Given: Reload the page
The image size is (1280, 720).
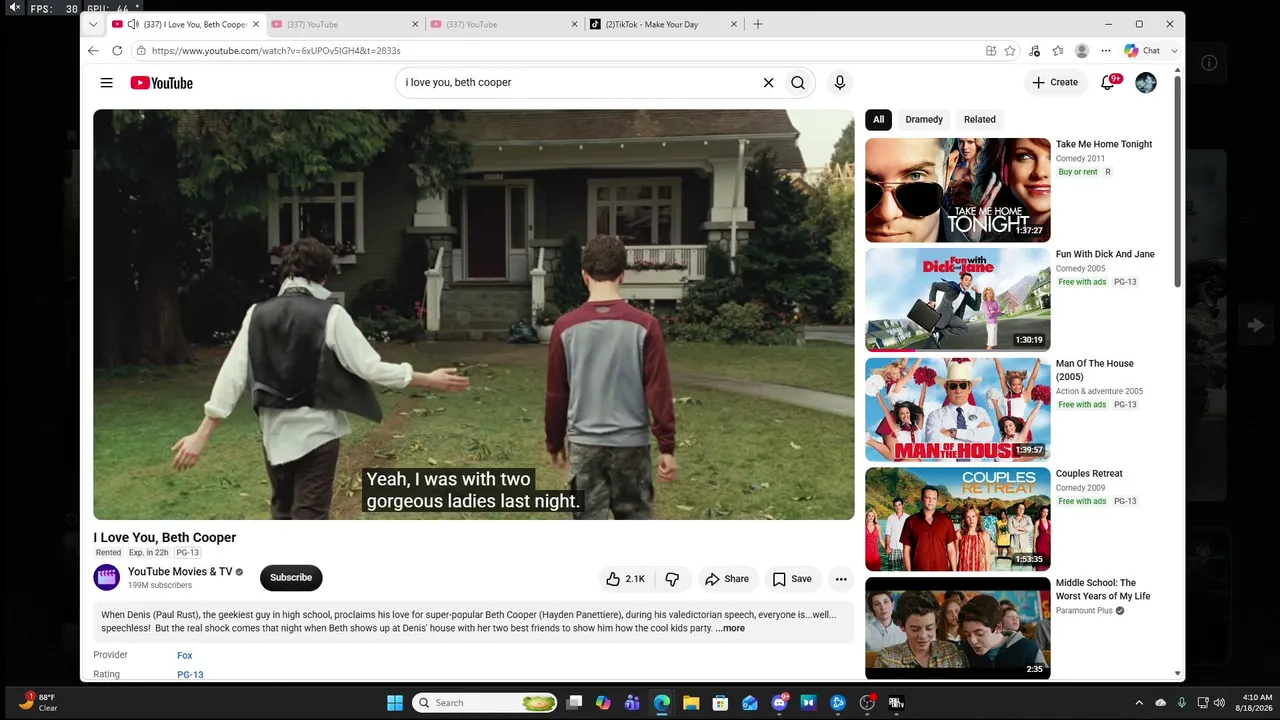Looking at the screenshot, I should pos(117,51).
